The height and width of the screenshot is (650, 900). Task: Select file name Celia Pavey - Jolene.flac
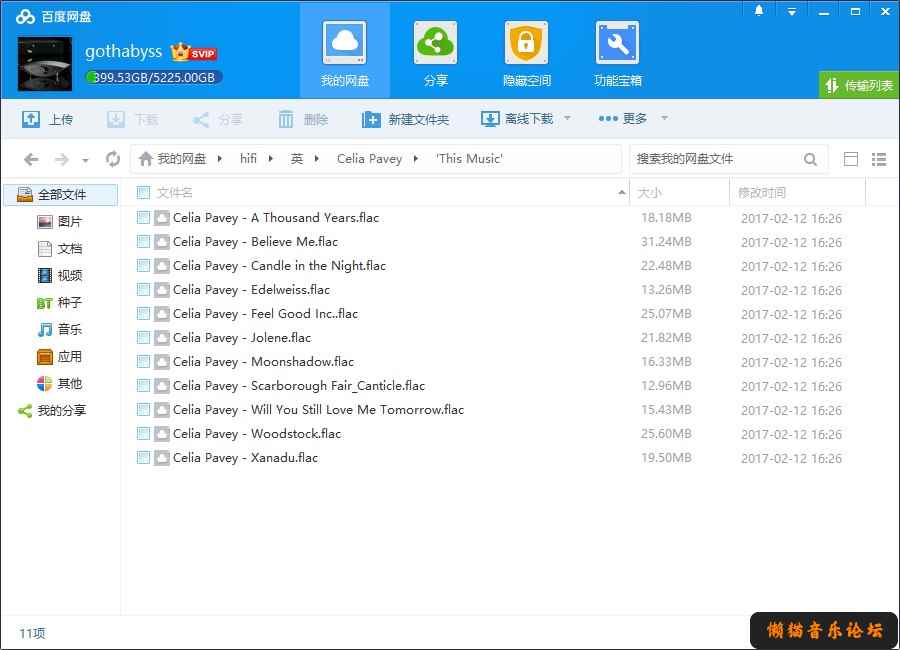coord(242,338)
